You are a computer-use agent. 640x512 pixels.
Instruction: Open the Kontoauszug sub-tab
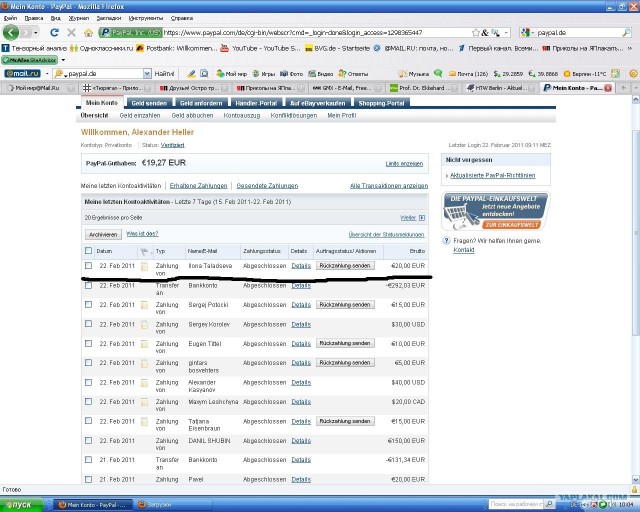tap(242, 116)
